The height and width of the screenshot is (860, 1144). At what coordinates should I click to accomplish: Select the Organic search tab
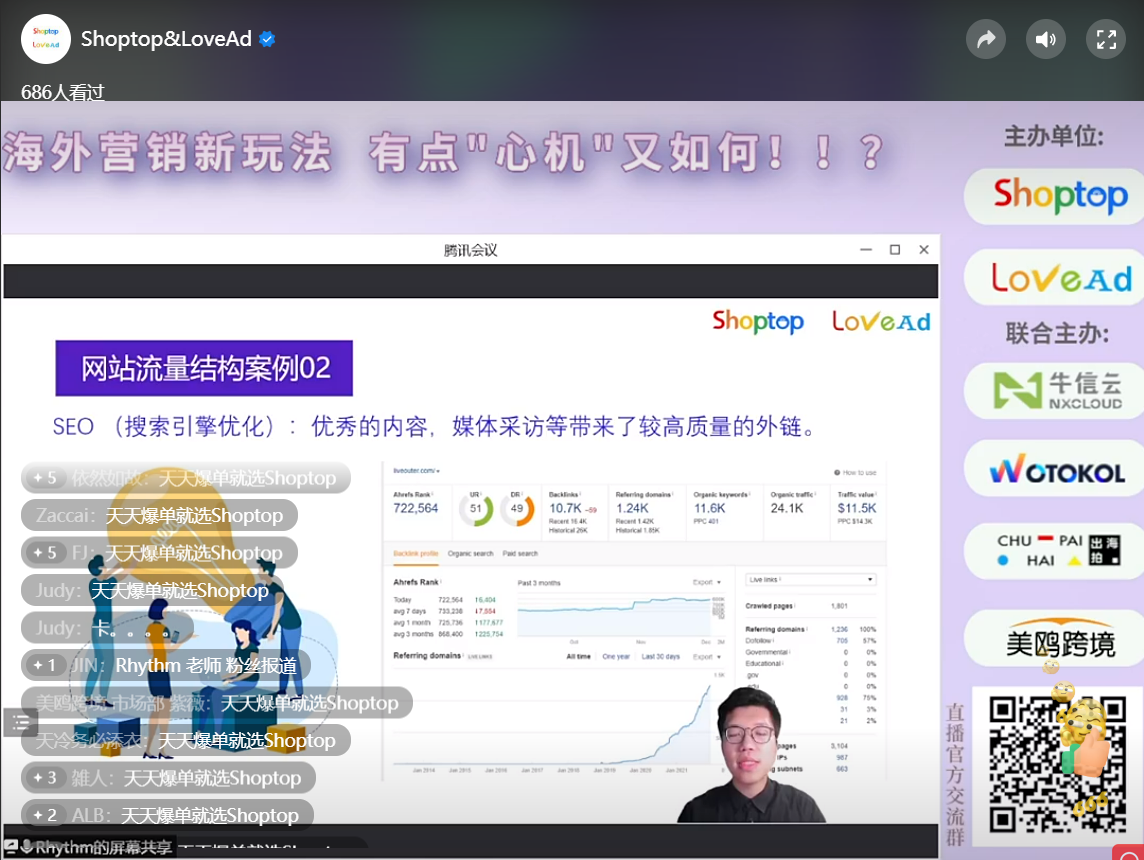(x=471, y=554)
